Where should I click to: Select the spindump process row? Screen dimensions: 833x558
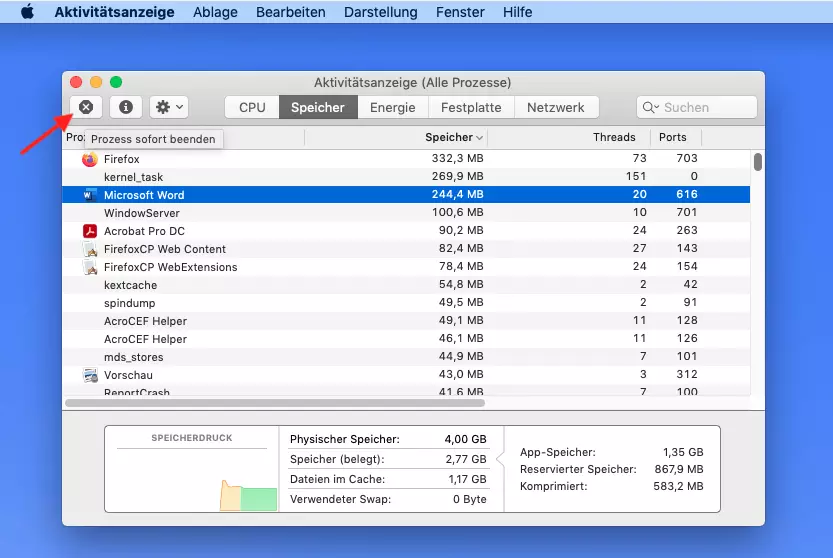point(406,303)
